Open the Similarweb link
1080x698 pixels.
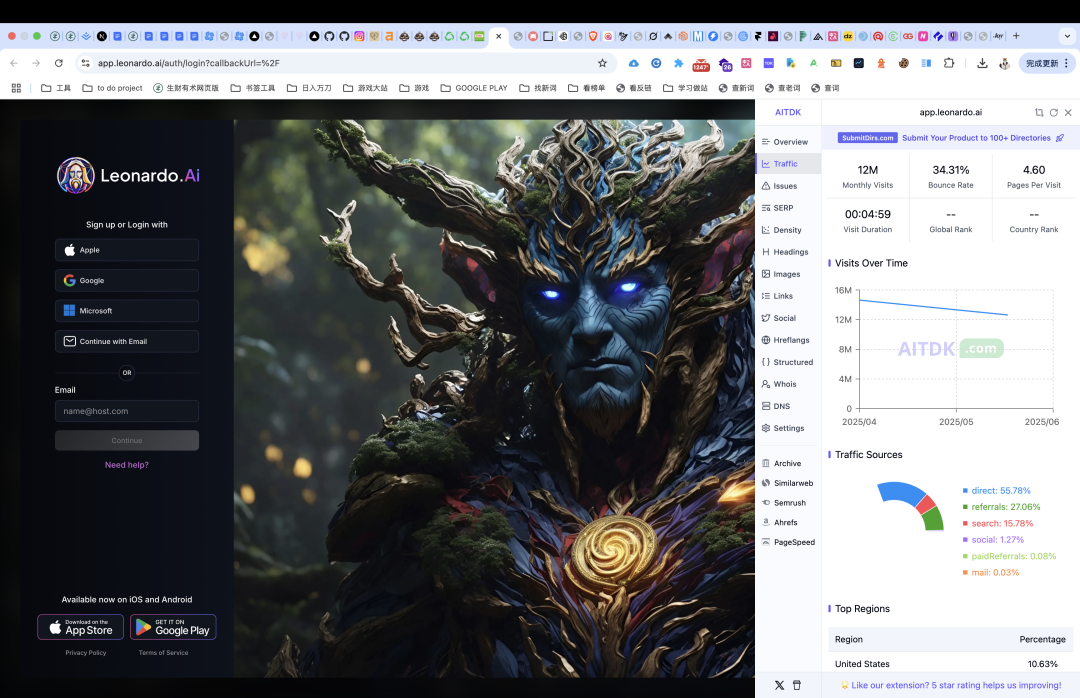tap(789, 483)
